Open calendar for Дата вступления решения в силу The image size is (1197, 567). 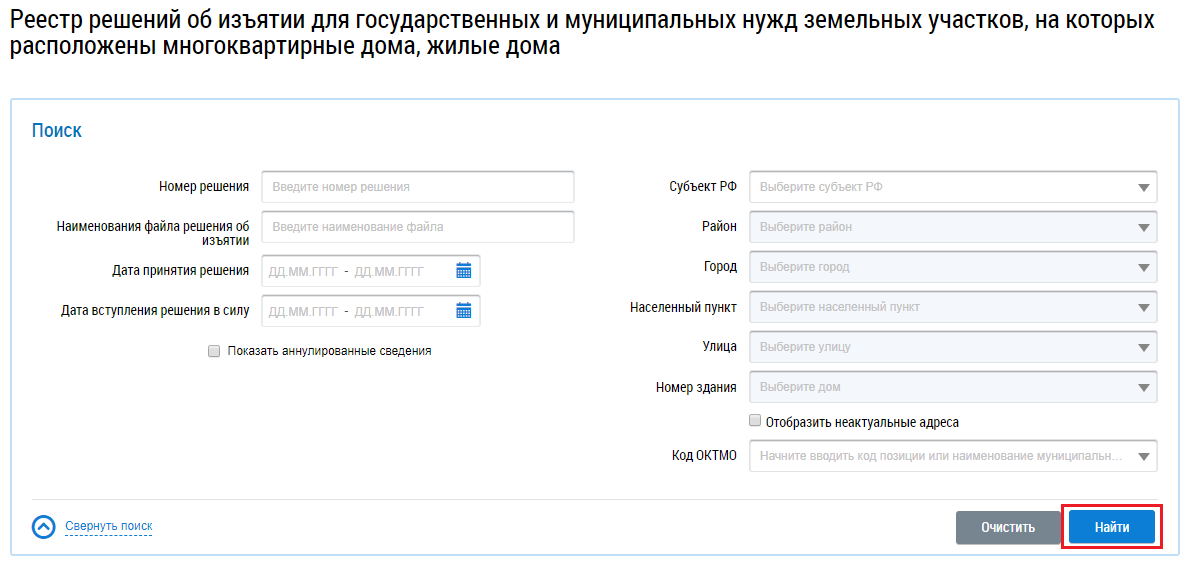point(463,311)
